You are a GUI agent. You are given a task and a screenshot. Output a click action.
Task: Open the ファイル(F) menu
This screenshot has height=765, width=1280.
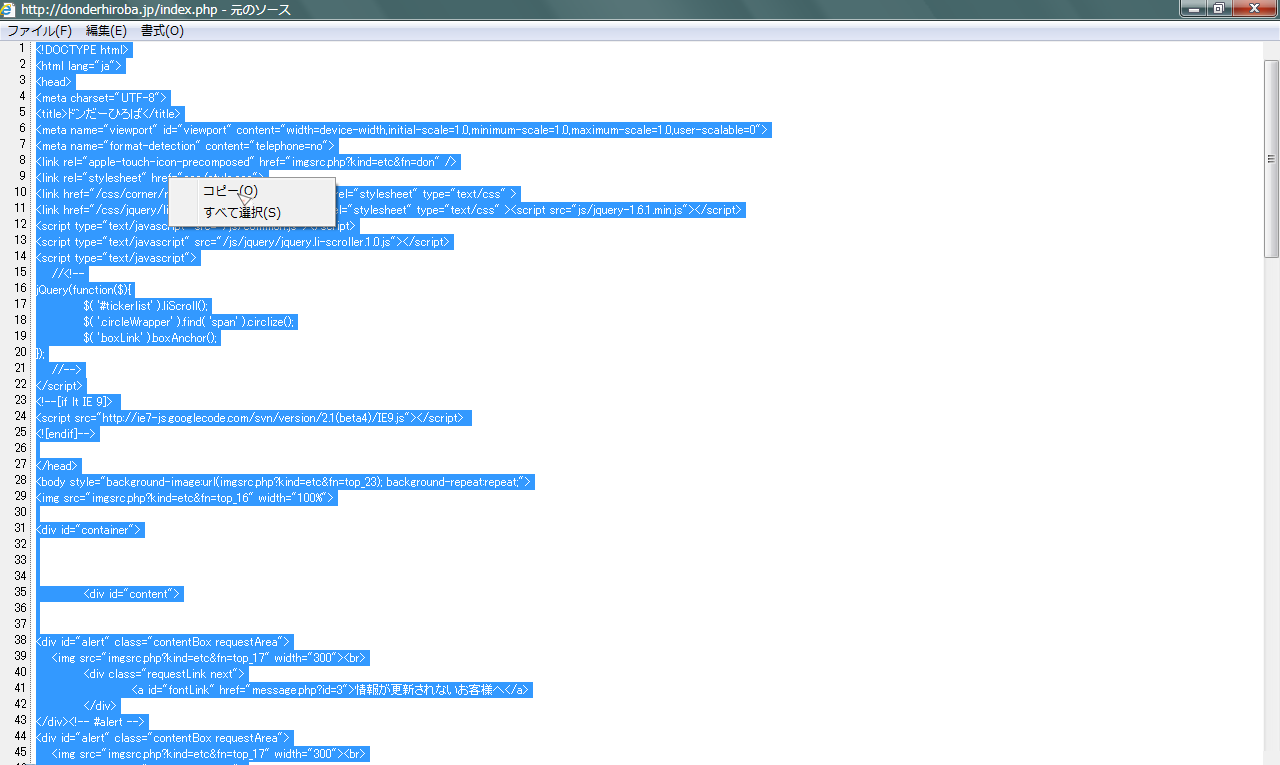39,31
